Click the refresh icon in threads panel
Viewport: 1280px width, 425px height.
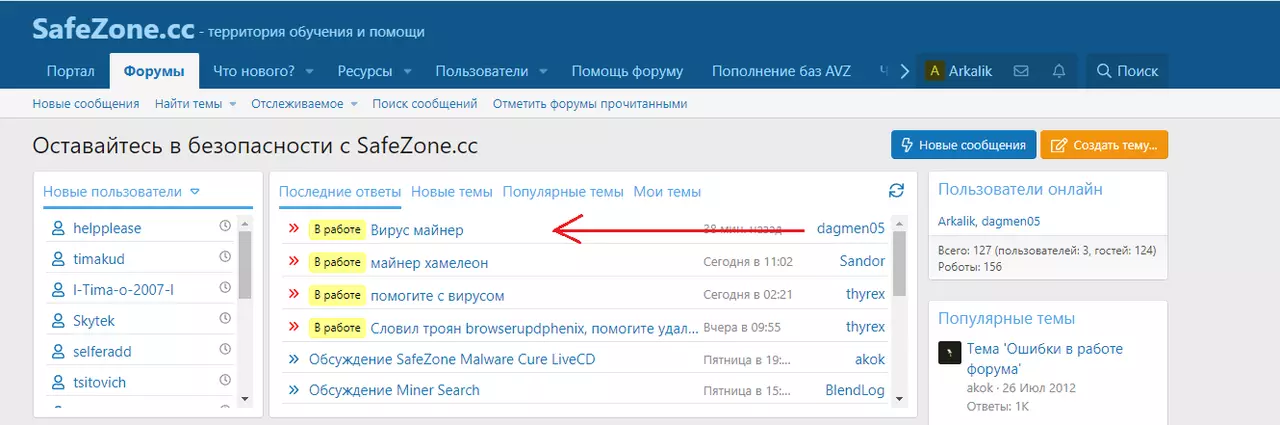click(896, 191)
